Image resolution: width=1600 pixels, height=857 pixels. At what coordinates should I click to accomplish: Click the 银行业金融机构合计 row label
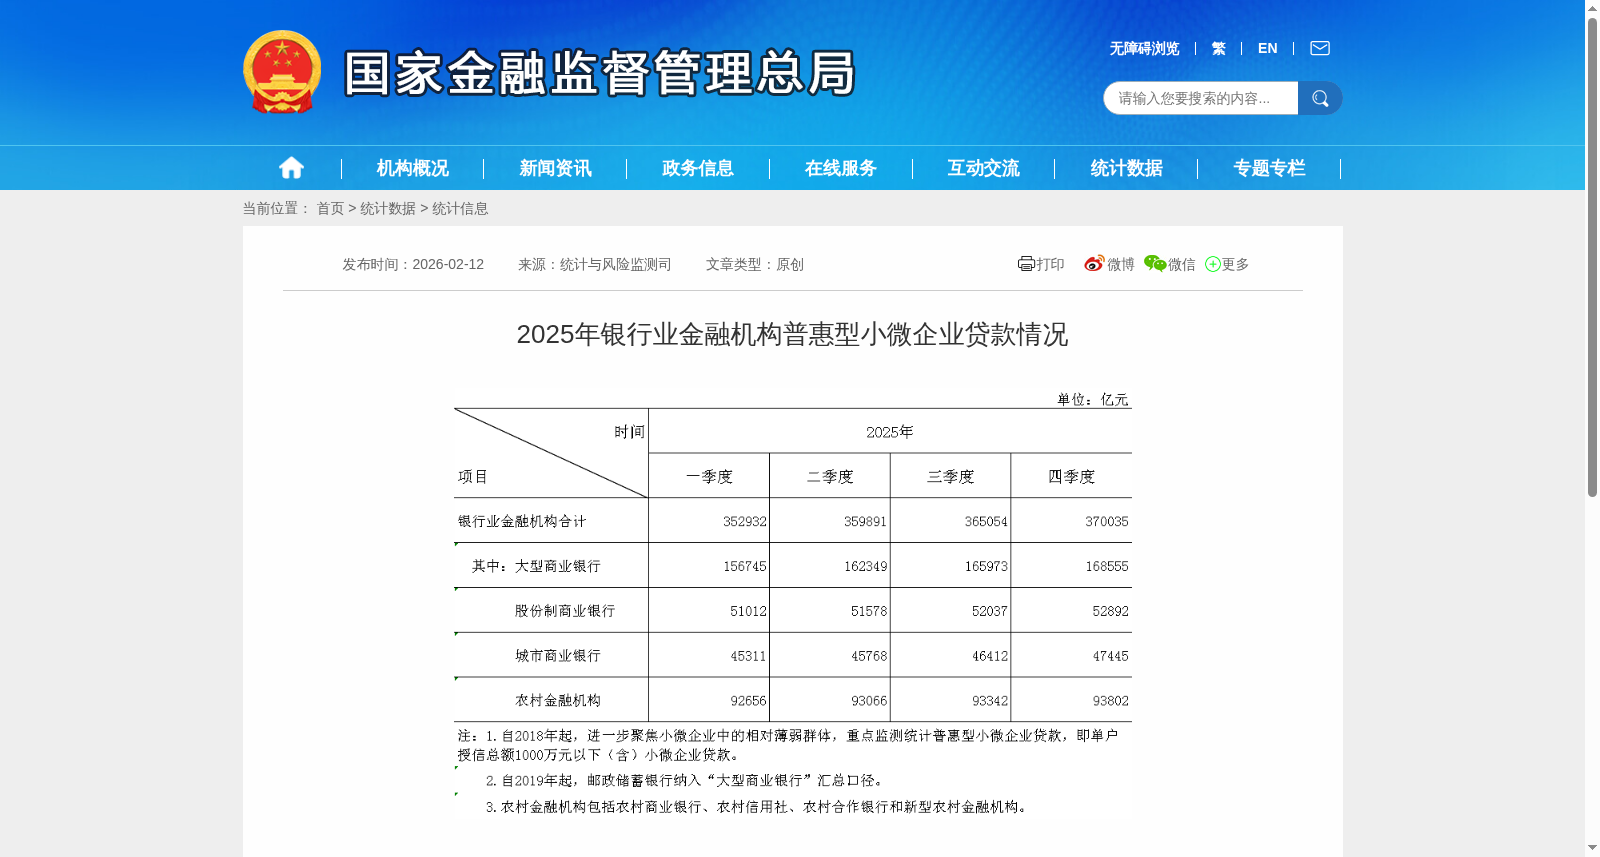click(522, 521)
